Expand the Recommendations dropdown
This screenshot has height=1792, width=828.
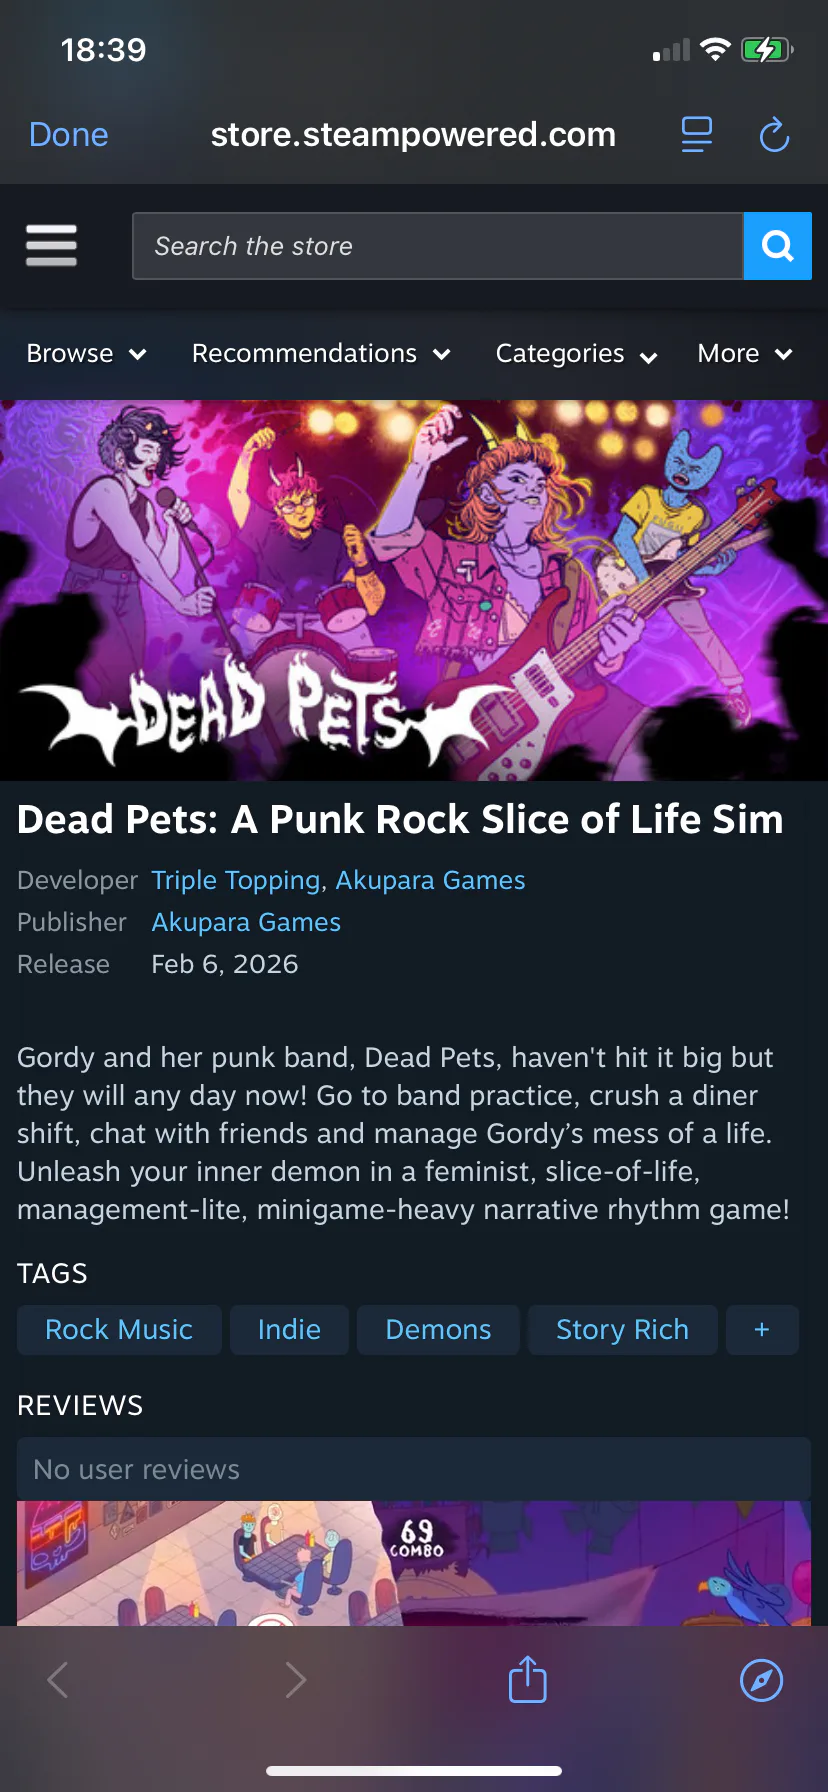pyautogui.click(x=321, y=354)
